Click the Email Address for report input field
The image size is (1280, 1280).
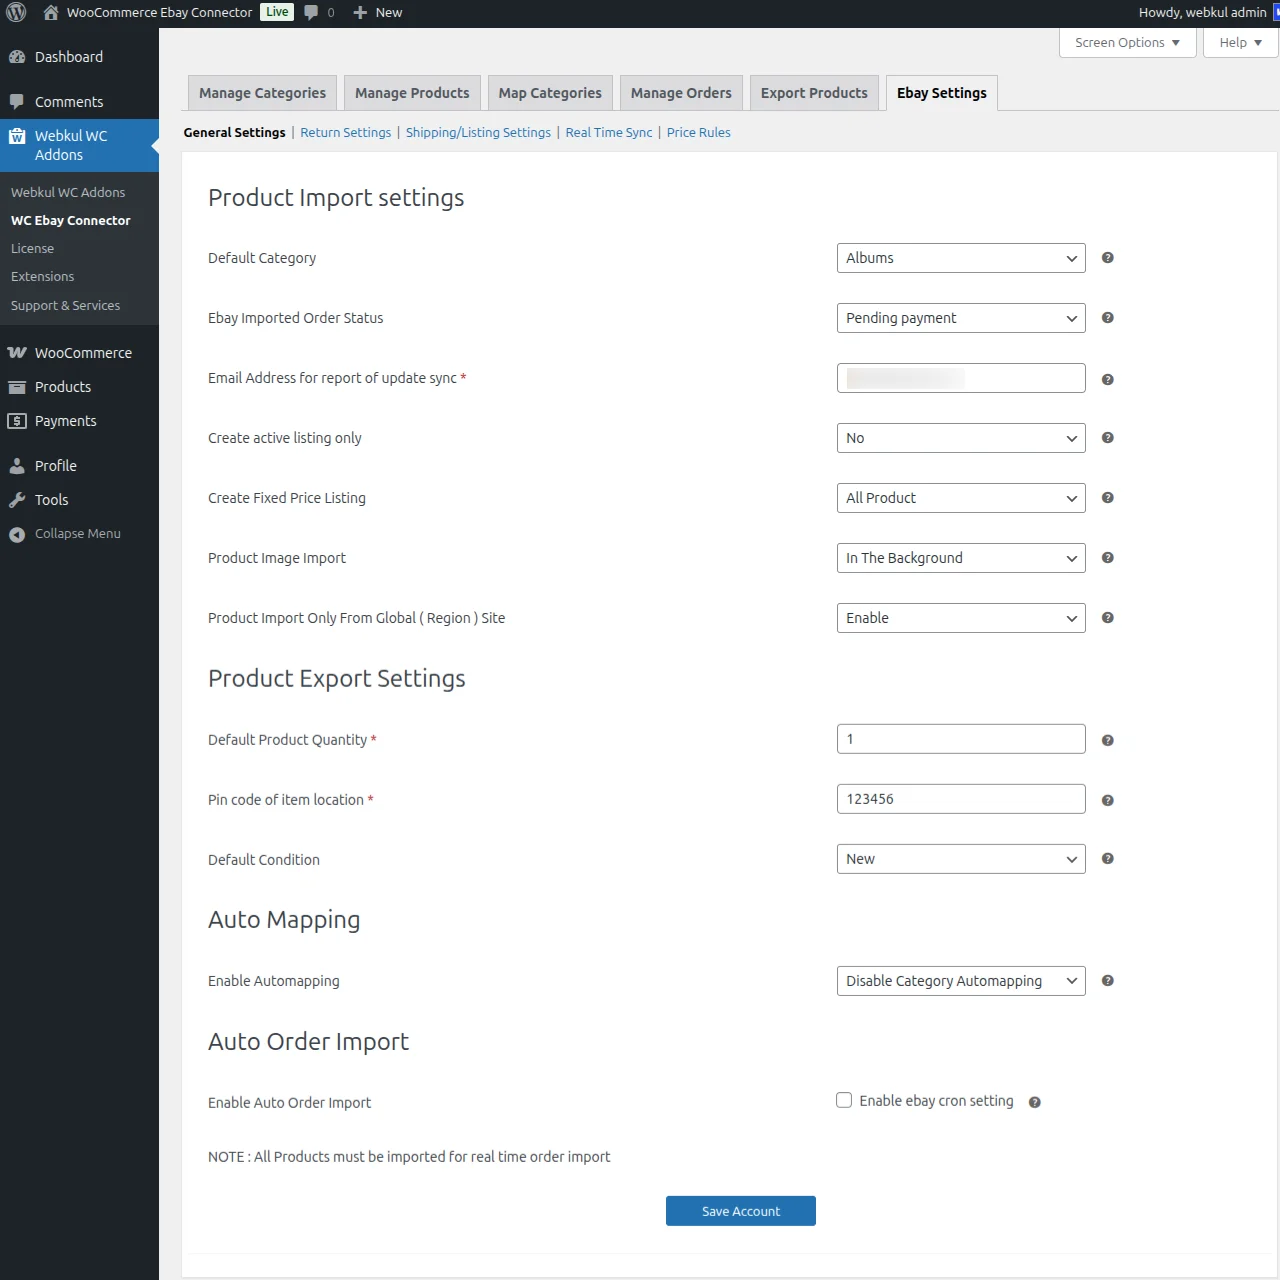click(961, 378)
